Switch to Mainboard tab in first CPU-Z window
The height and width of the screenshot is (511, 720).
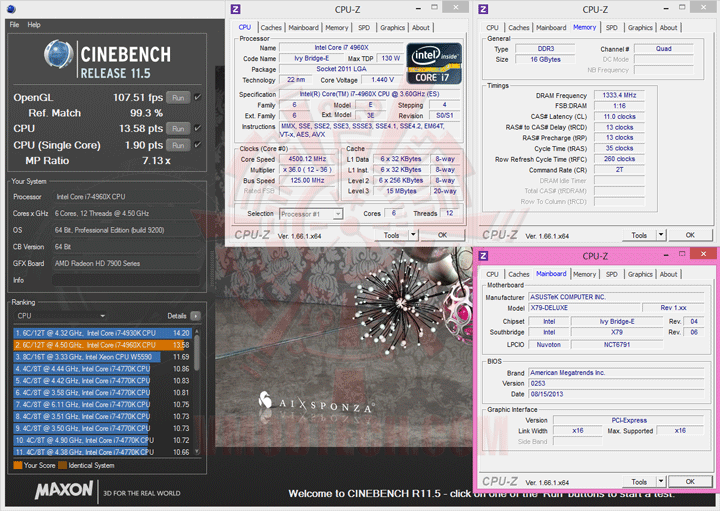(304, 28)
